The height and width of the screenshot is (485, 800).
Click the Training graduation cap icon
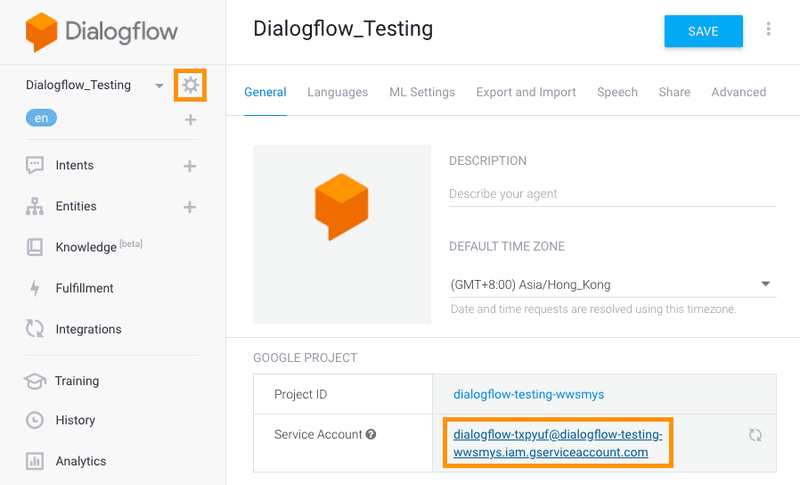coord(35,381)
